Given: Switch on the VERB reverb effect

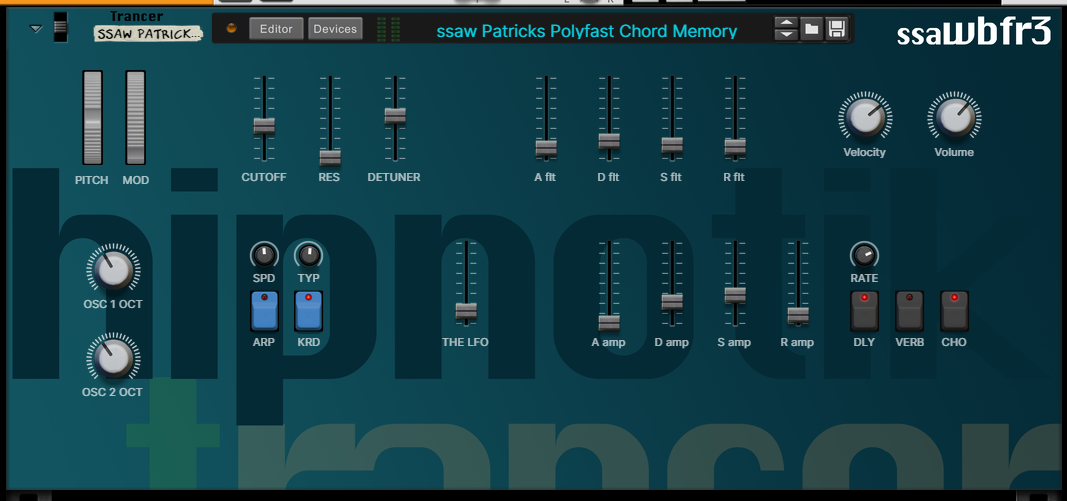Looking at the screenshot, I should (x=909, y=311).
